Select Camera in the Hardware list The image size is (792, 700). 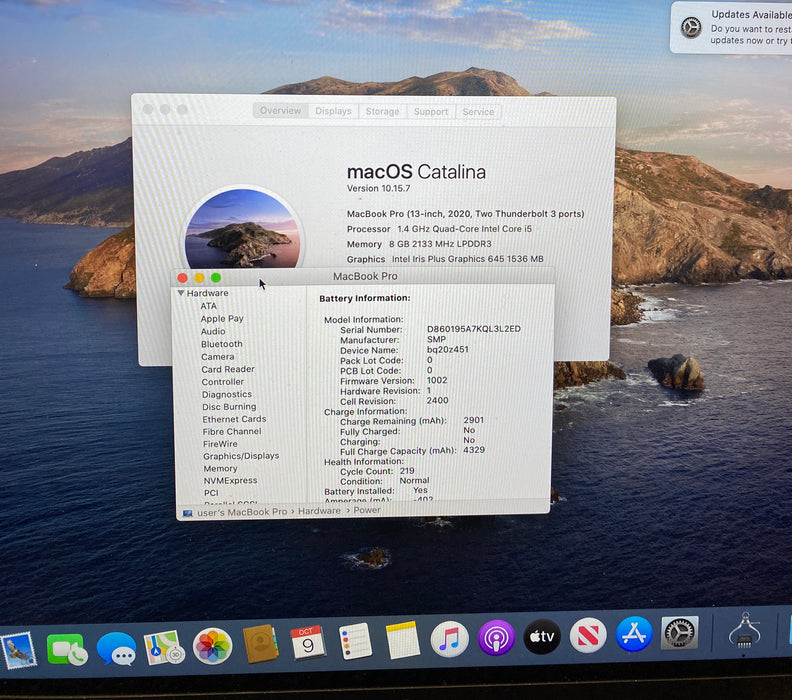pos(218,357)
